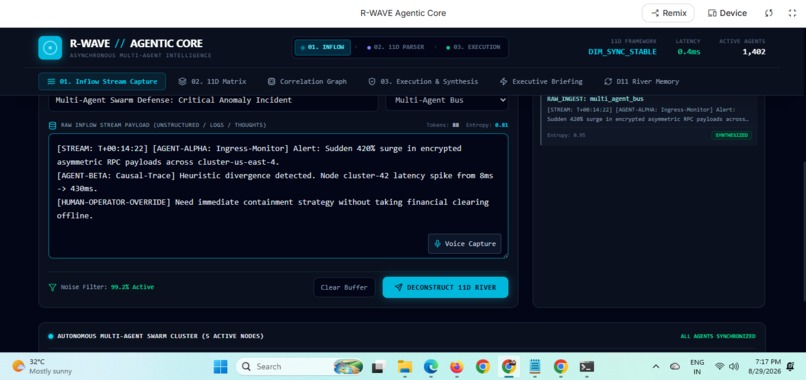Image resolution: width=806 pixels, height=380 pixels.
Task: Click the OneDrive cloud tray icon
Action: (674, 367)
